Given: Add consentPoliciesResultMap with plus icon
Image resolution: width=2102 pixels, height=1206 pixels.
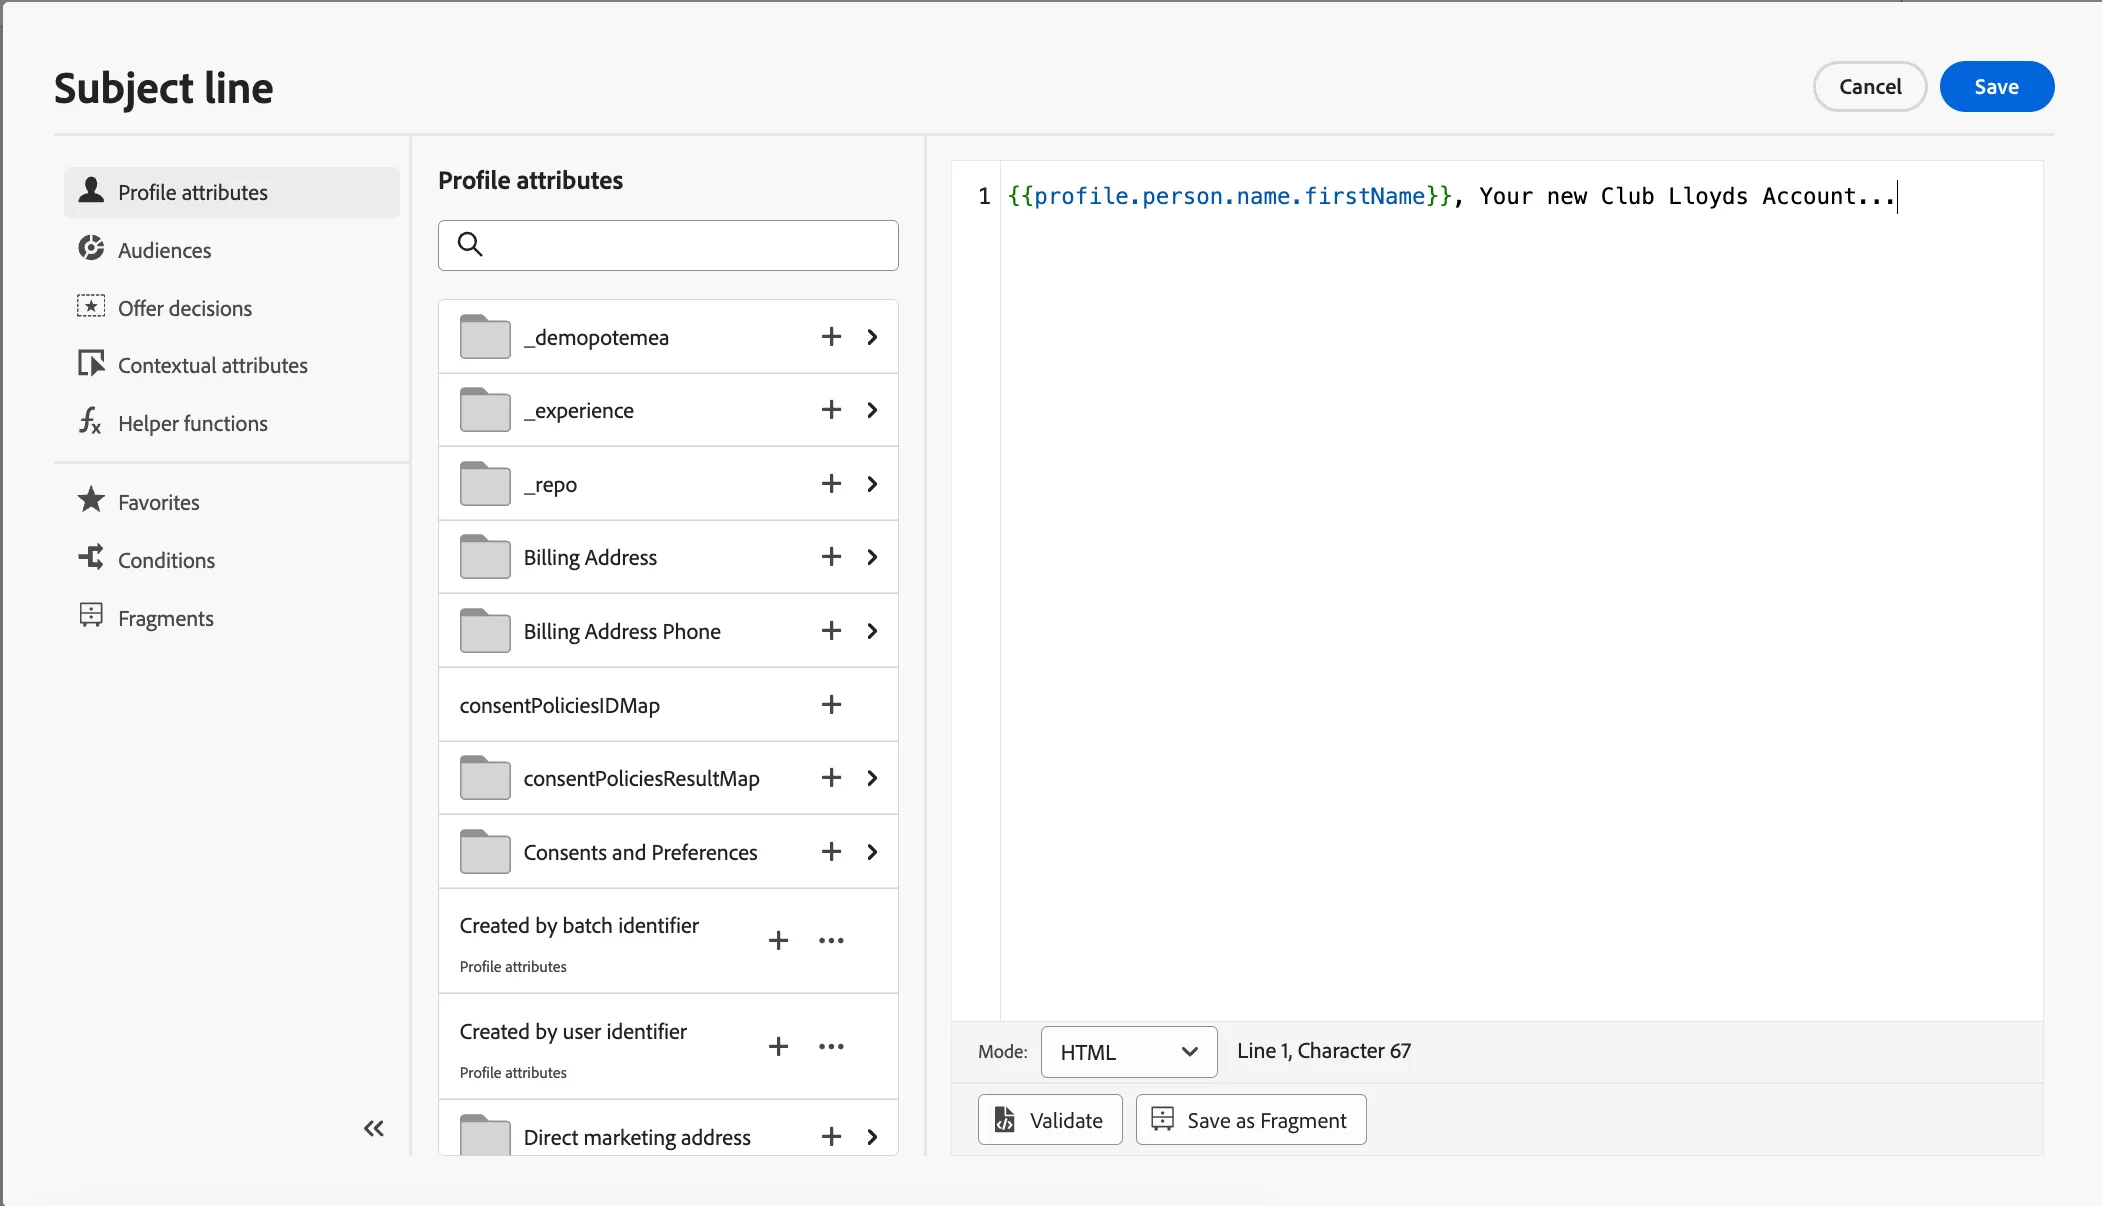Looking at the screenshot, I should [x=831, y=778].
